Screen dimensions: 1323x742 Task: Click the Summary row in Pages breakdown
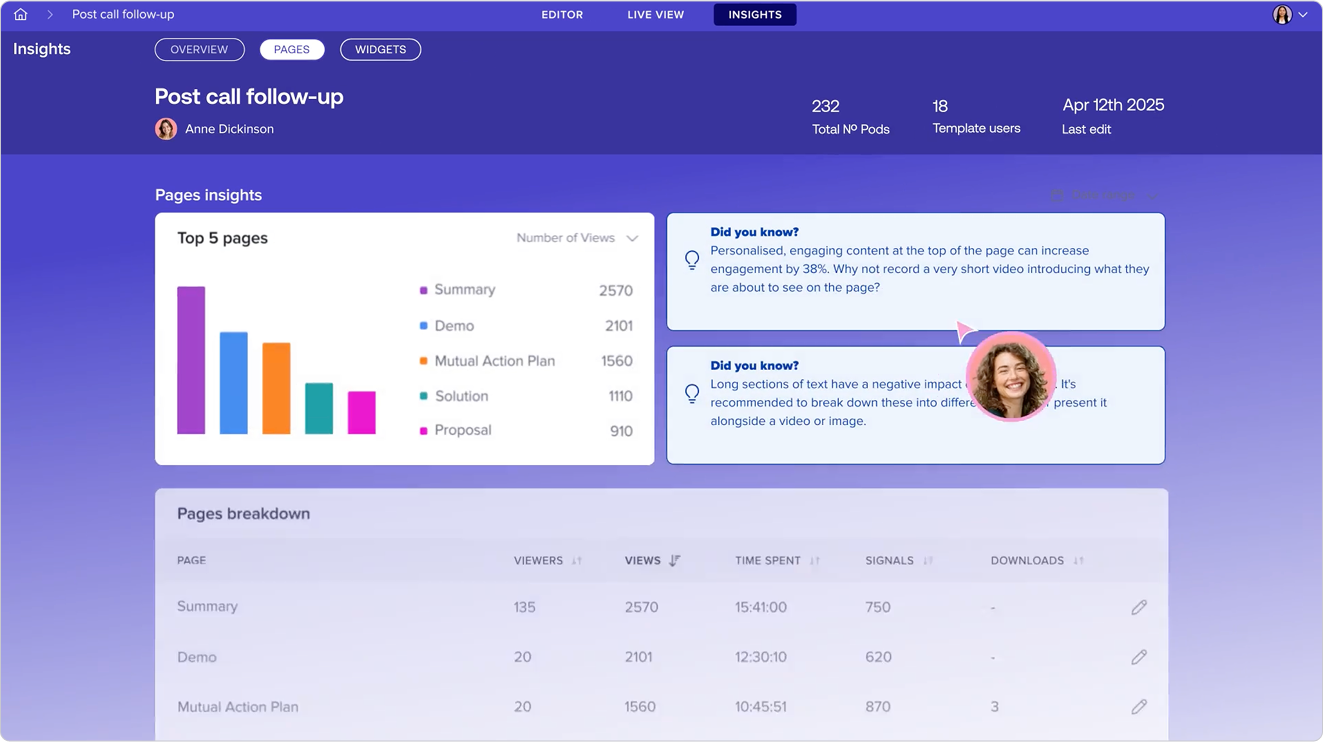tap(661, 607)
